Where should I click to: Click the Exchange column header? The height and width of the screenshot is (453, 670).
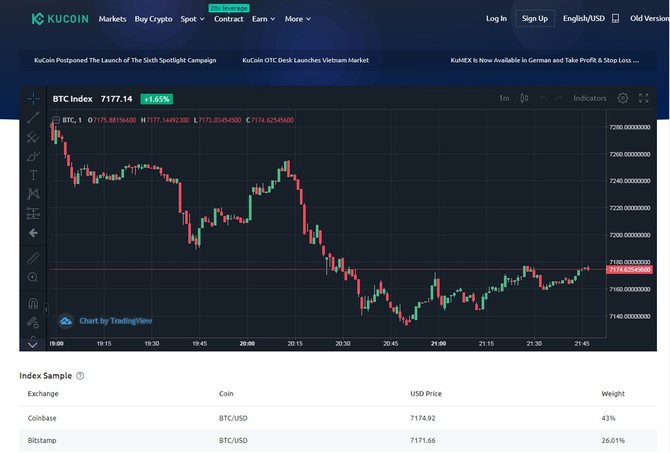point(43,394)
